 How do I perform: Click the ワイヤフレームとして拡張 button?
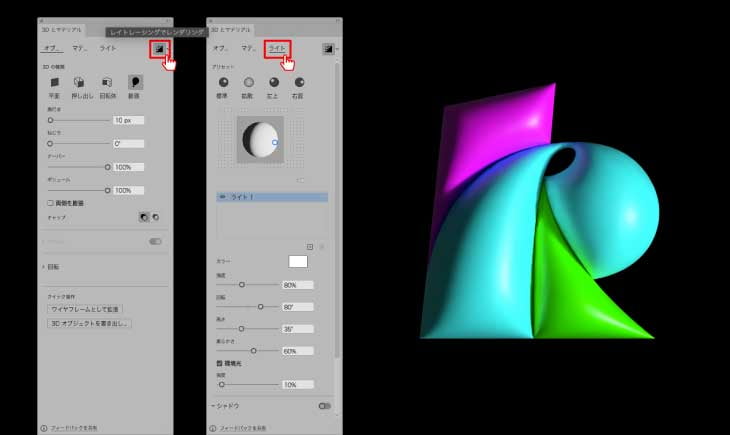[x=89, y=309]
